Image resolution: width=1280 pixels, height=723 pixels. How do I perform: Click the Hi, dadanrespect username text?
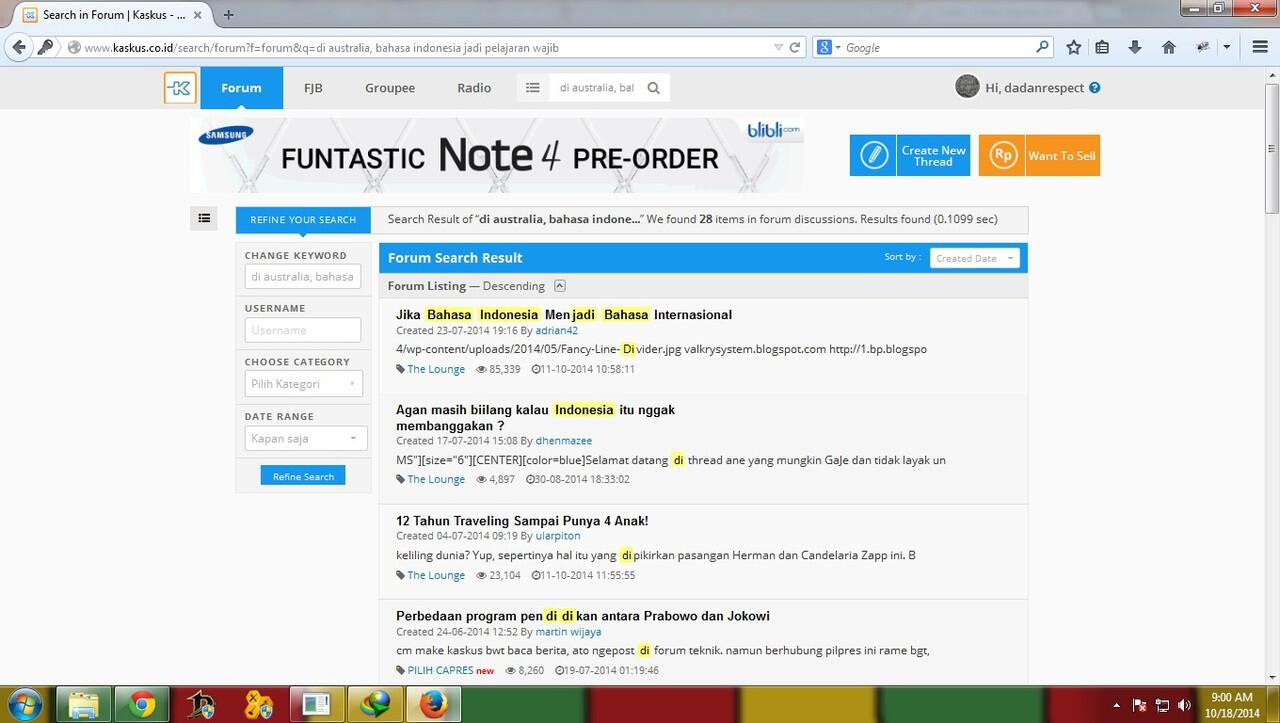[1035, 88]
